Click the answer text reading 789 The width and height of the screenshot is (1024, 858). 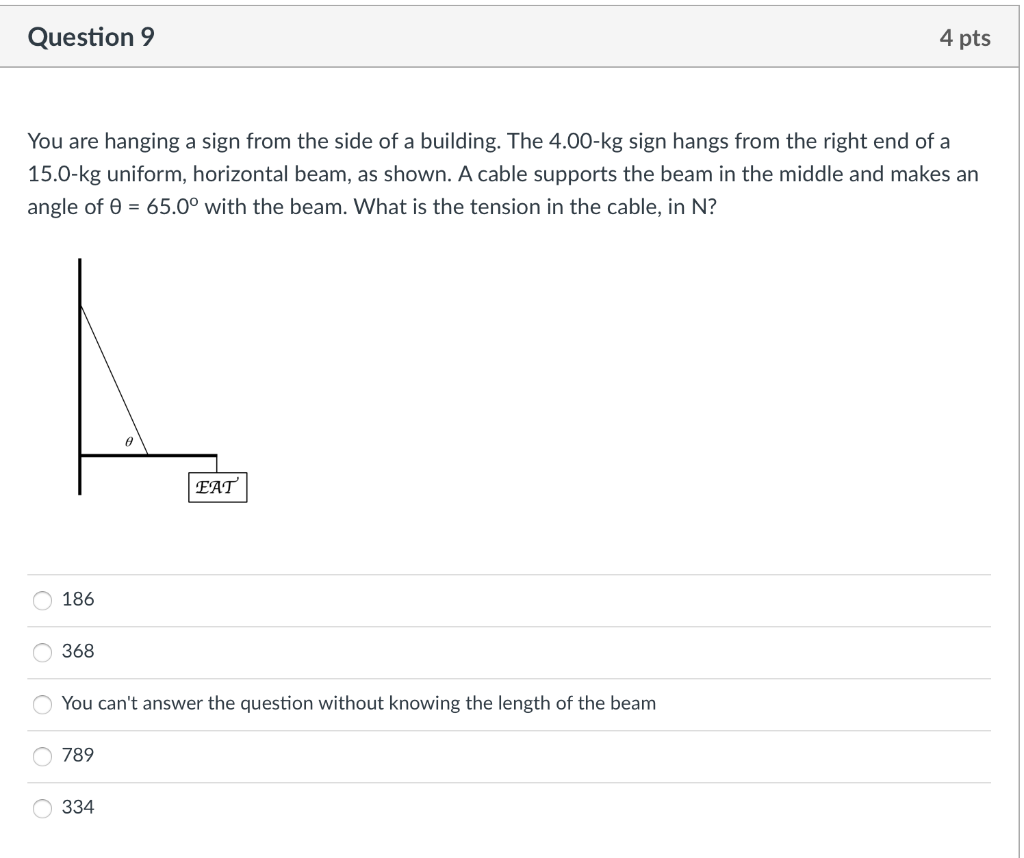(x=77, y=755)
